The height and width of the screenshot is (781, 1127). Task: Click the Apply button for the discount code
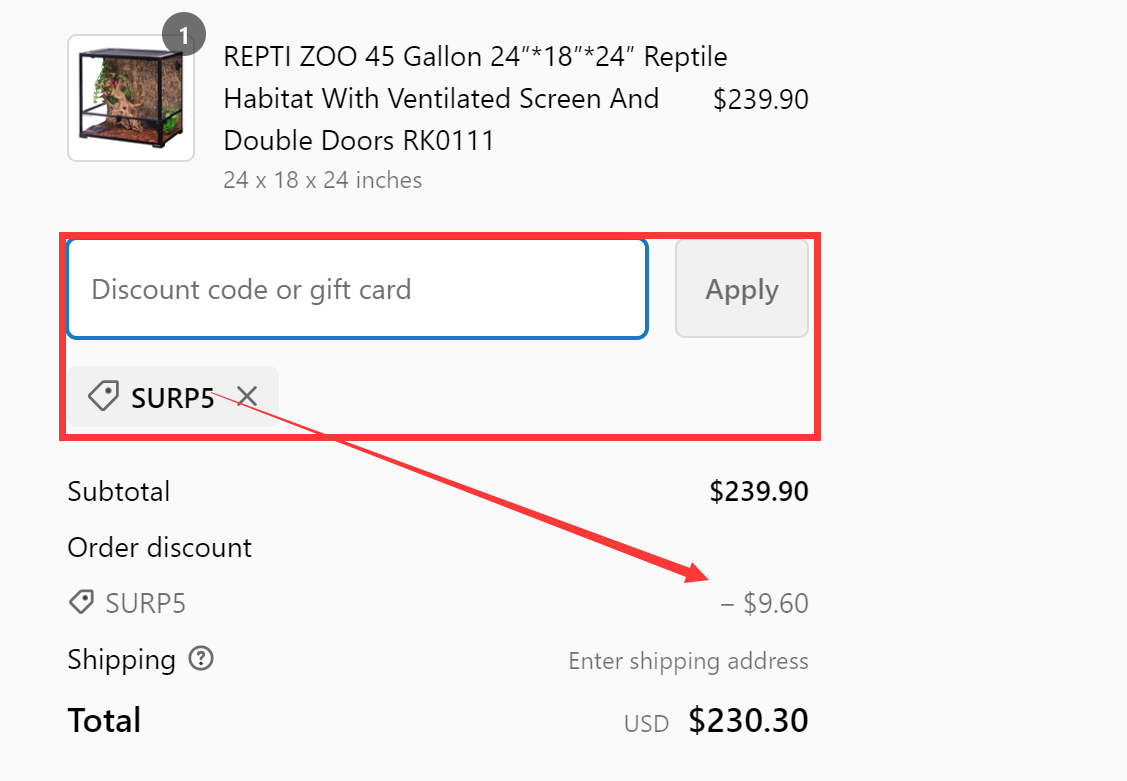pos(741,288)
